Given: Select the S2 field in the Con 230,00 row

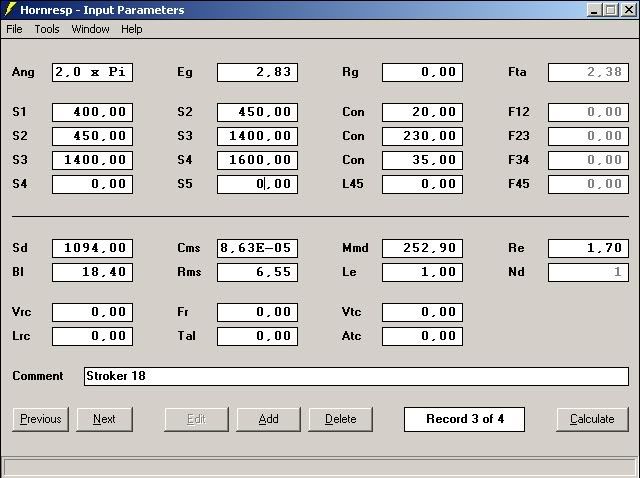Looking at the screenshot, I should 92,136.
